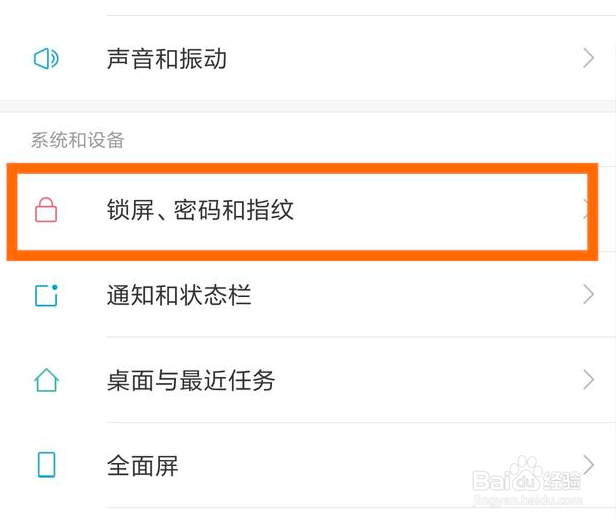Expand the 声音和振动 row chevron

[x=588, y=59]
